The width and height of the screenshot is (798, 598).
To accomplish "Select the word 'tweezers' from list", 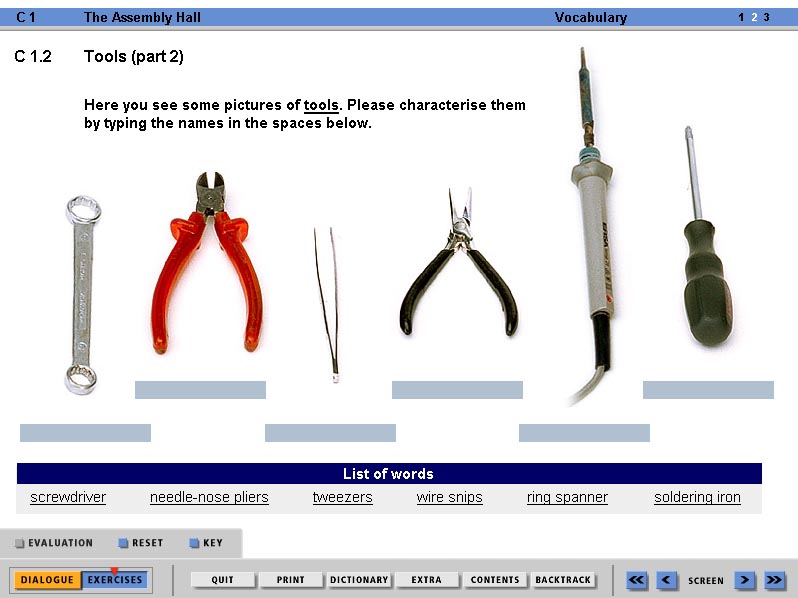I will click(343, 497).
